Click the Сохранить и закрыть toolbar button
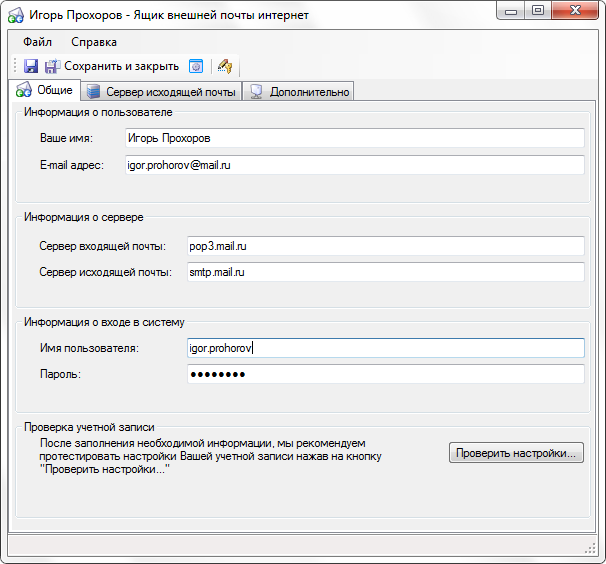The height and width of the screenshot is (564, 606). pyautogui.click(x=112, y=66)
